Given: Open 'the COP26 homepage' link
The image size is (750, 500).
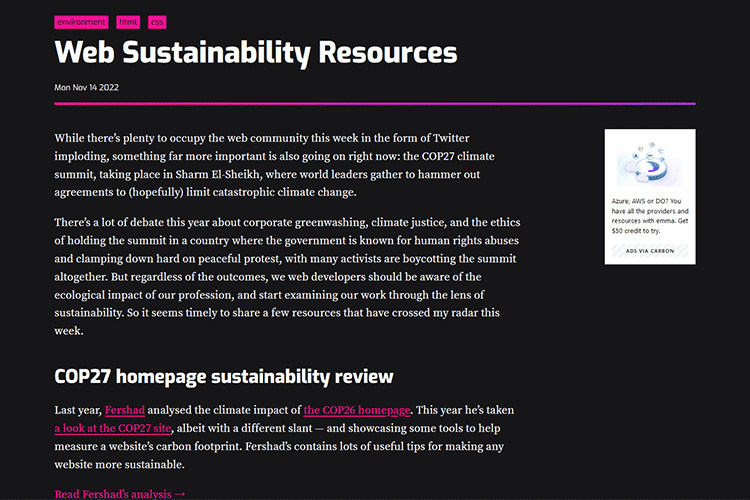Looking at the screenshot, I should pyautogui.click(x=357, y=410).
